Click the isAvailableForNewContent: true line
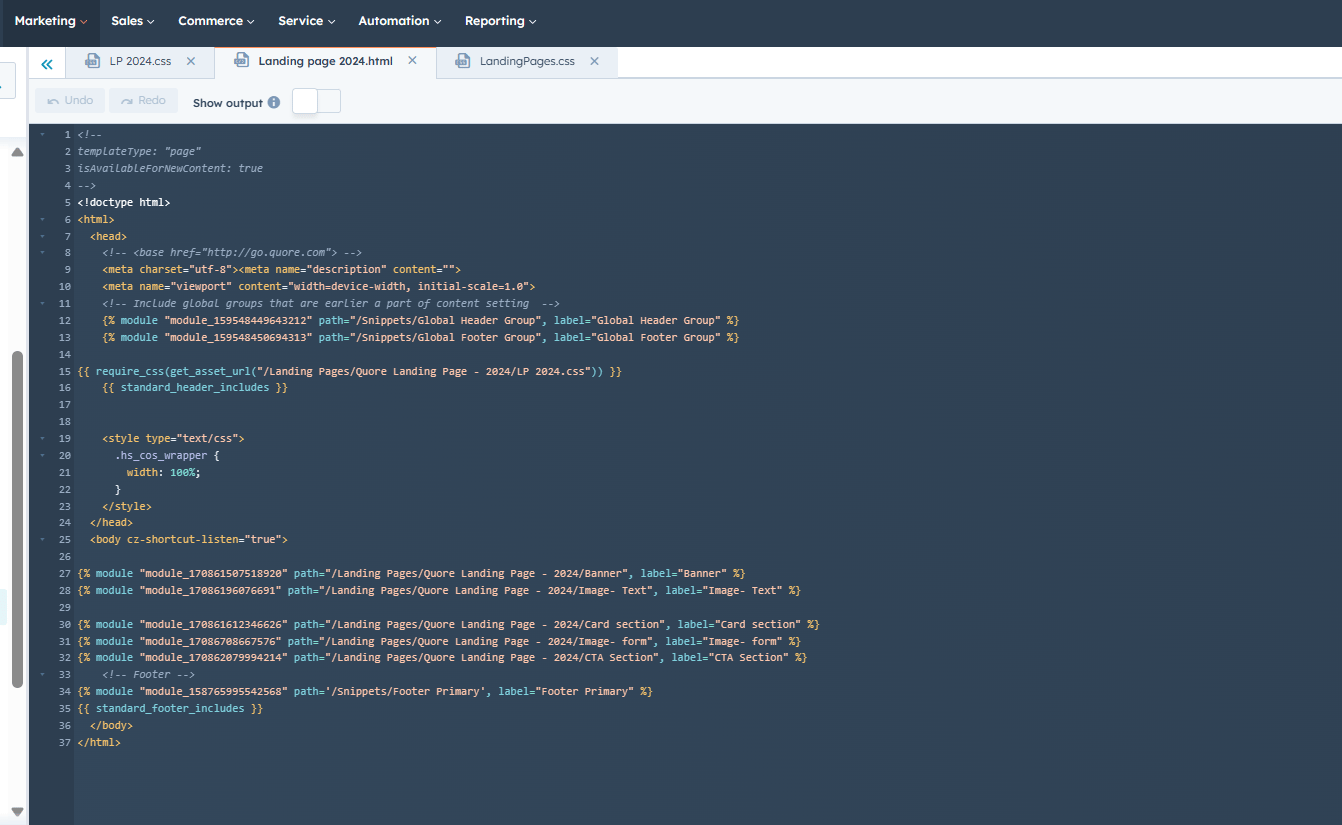The image size is (1342, 825). [170, 168]
